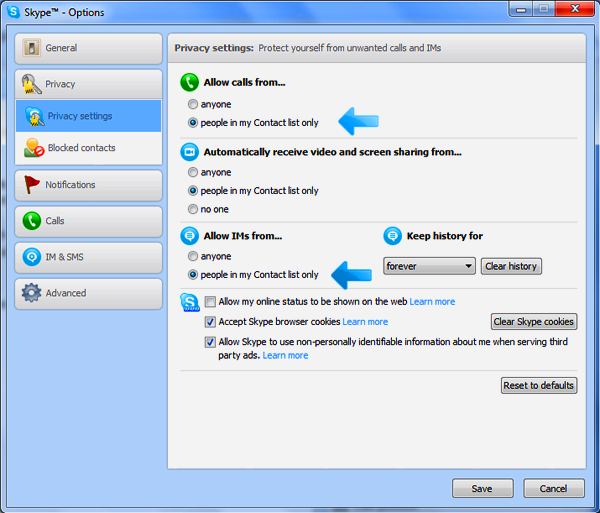This screenshot has height=513, width=600.
Task: Minimize the Skype Options window
Action: click(521, 9)
